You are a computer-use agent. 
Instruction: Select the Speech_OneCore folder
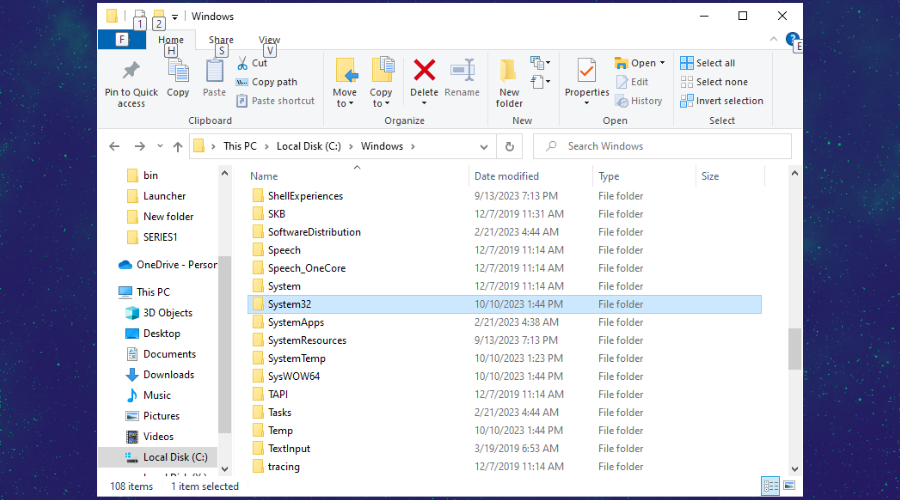pyautogui.click(x=505, y=269)
